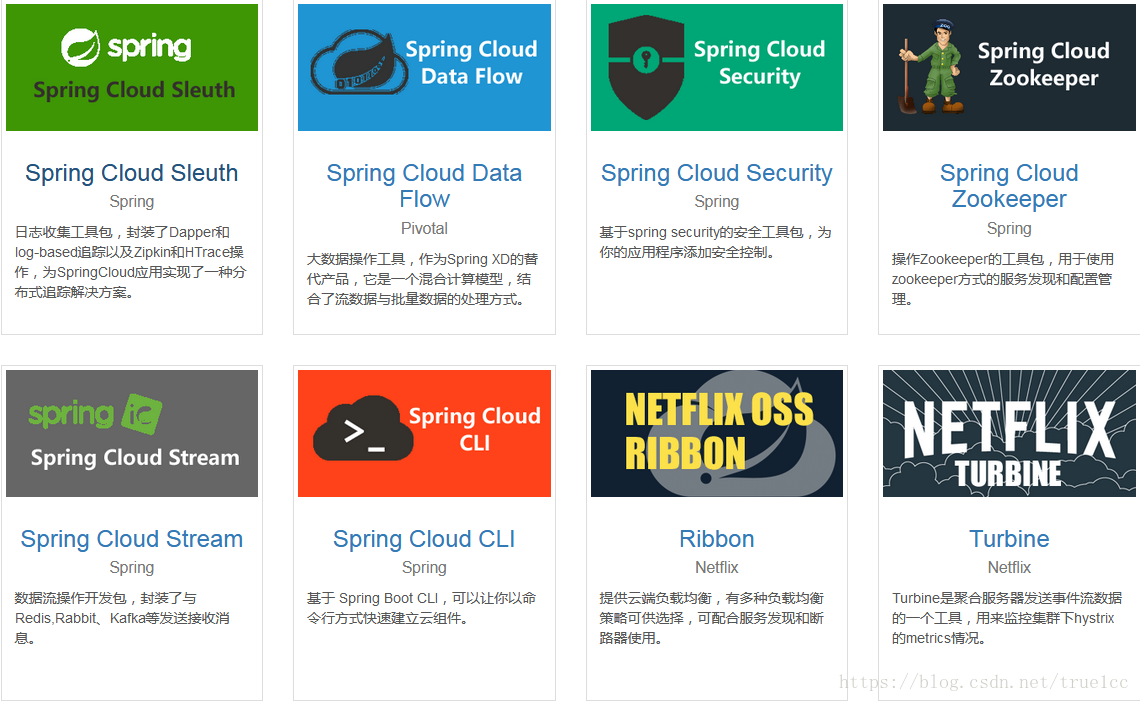The image size is (1140, 702).
Task: Click the shield keyhole icon in Security banner
Action: (x=646, y=67)
